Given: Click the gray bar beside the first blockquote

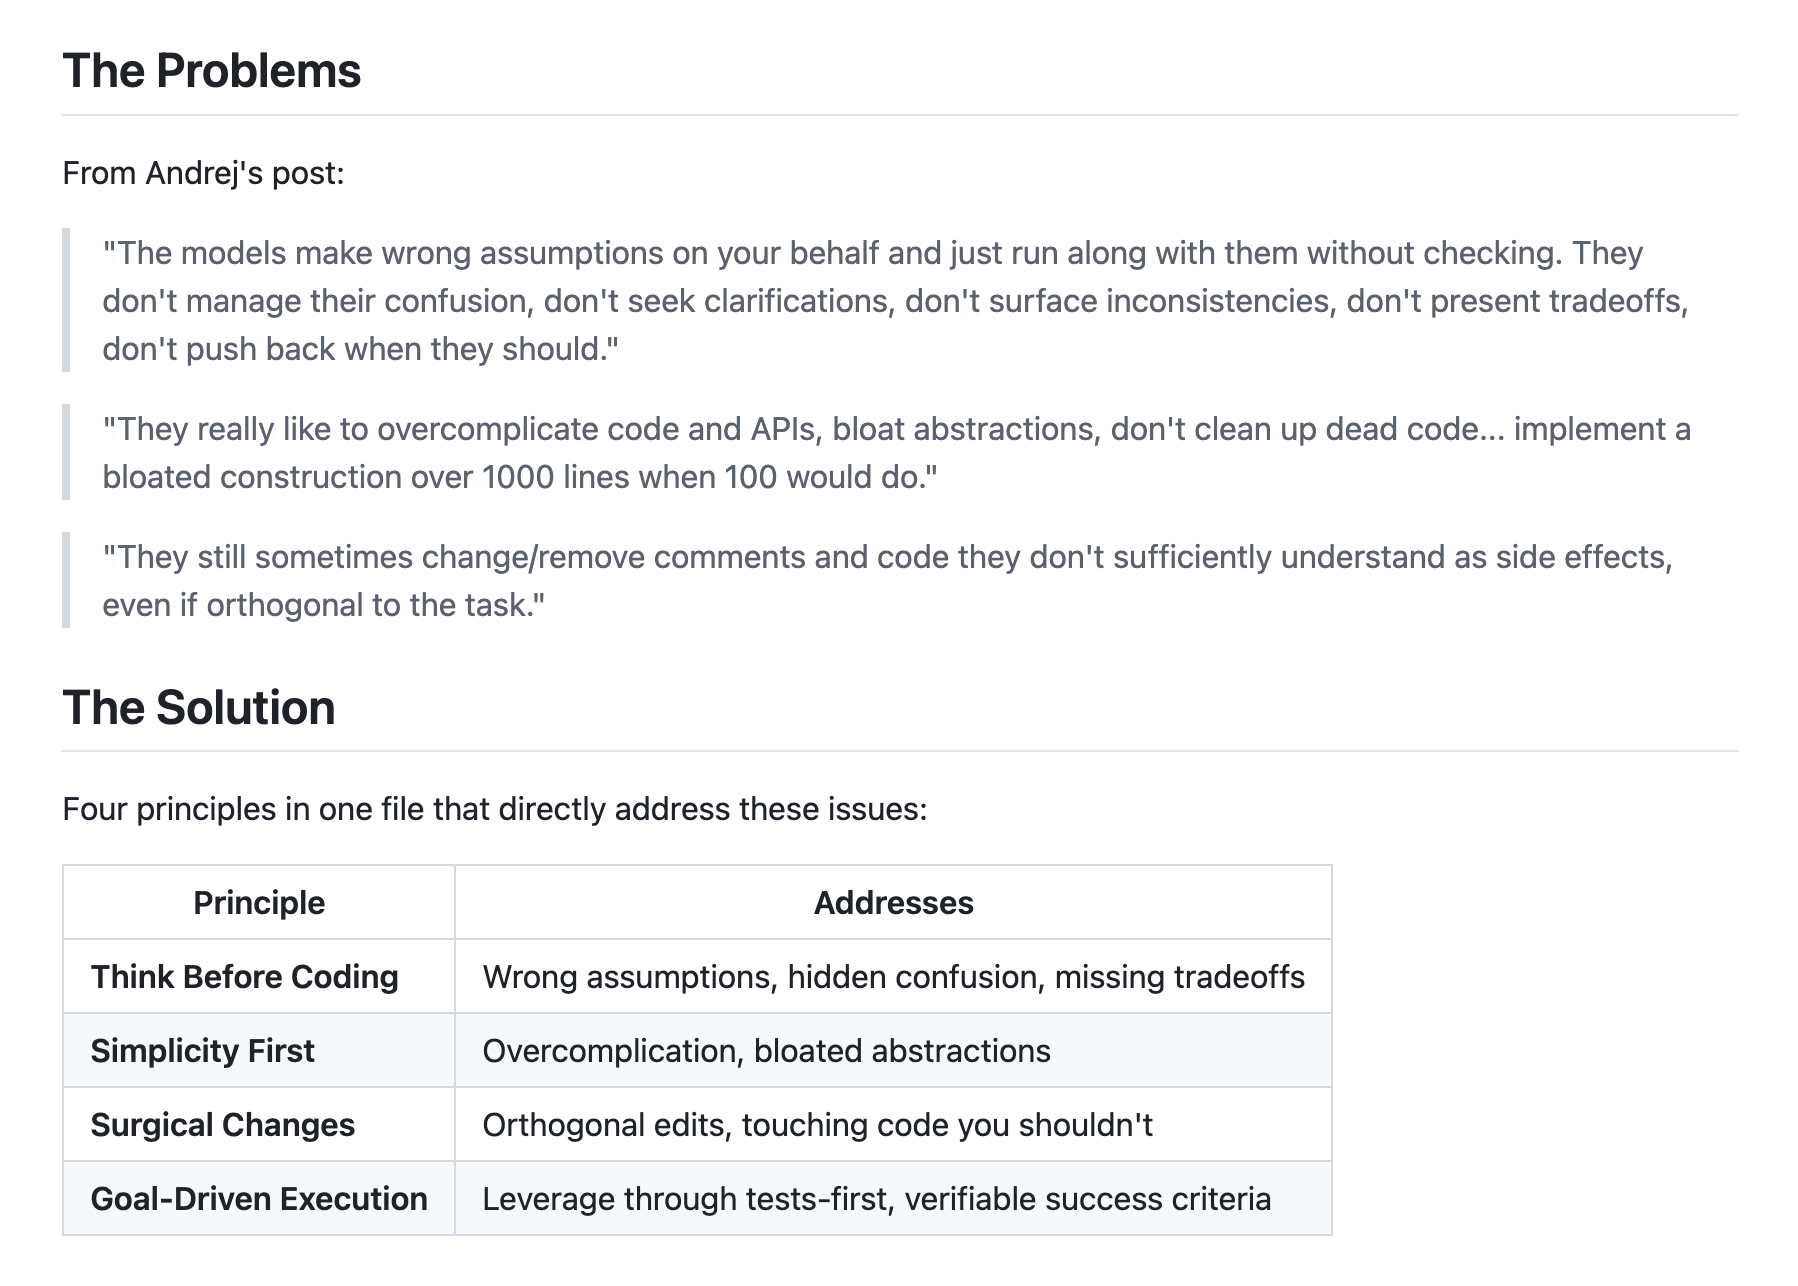Looking at the screenshot, I should click(x=66, y=300).
